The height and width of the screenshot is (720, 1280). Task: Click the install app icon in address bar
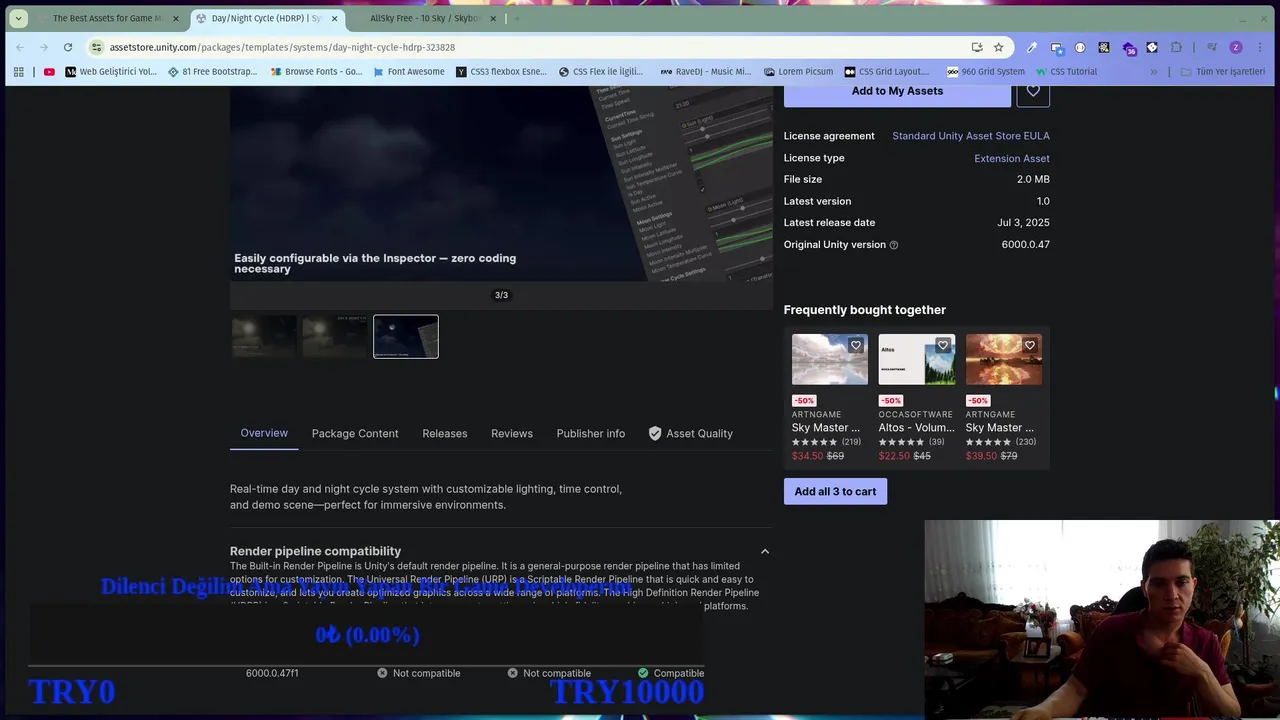tap(977, 47)
